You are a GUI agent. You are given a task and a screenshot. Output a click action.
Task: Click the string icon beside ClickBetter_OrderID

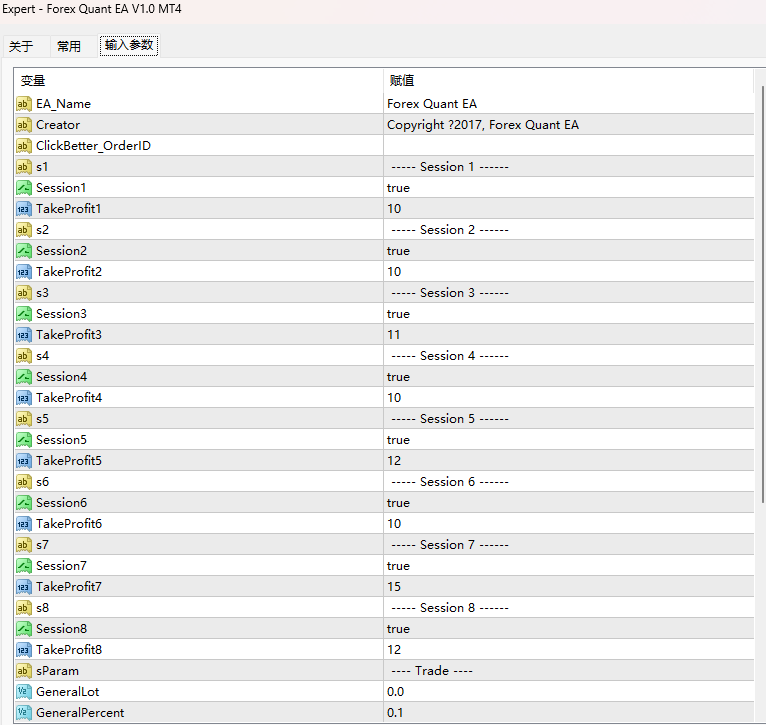coord(23,146)
